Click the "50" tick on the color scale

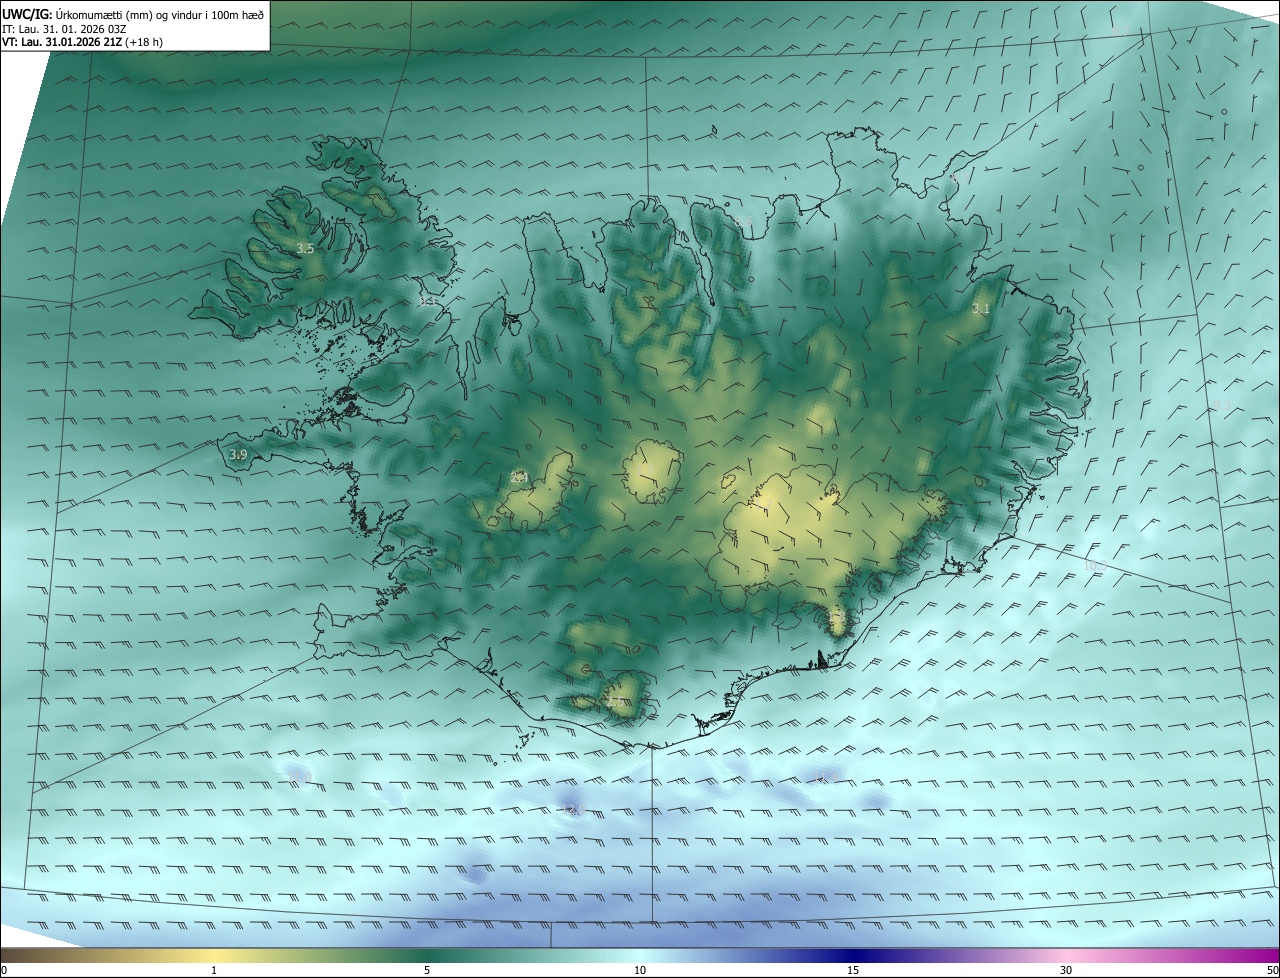coord(1272,970)
